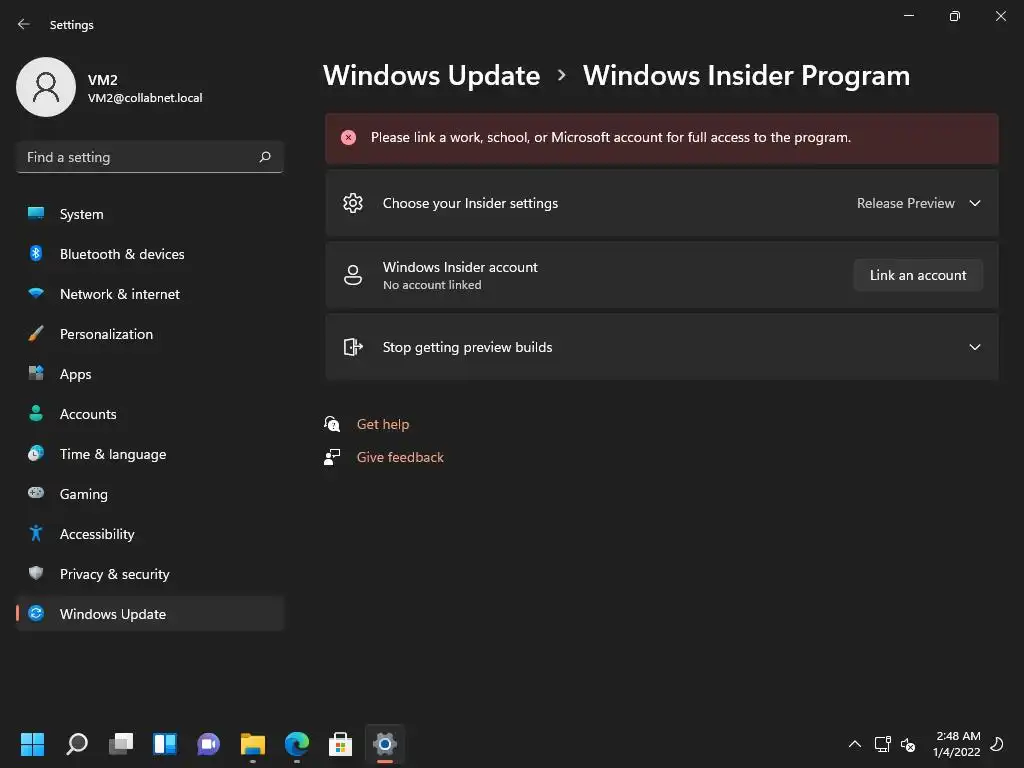Select the Choose your Insider settings row

(662, 203)
